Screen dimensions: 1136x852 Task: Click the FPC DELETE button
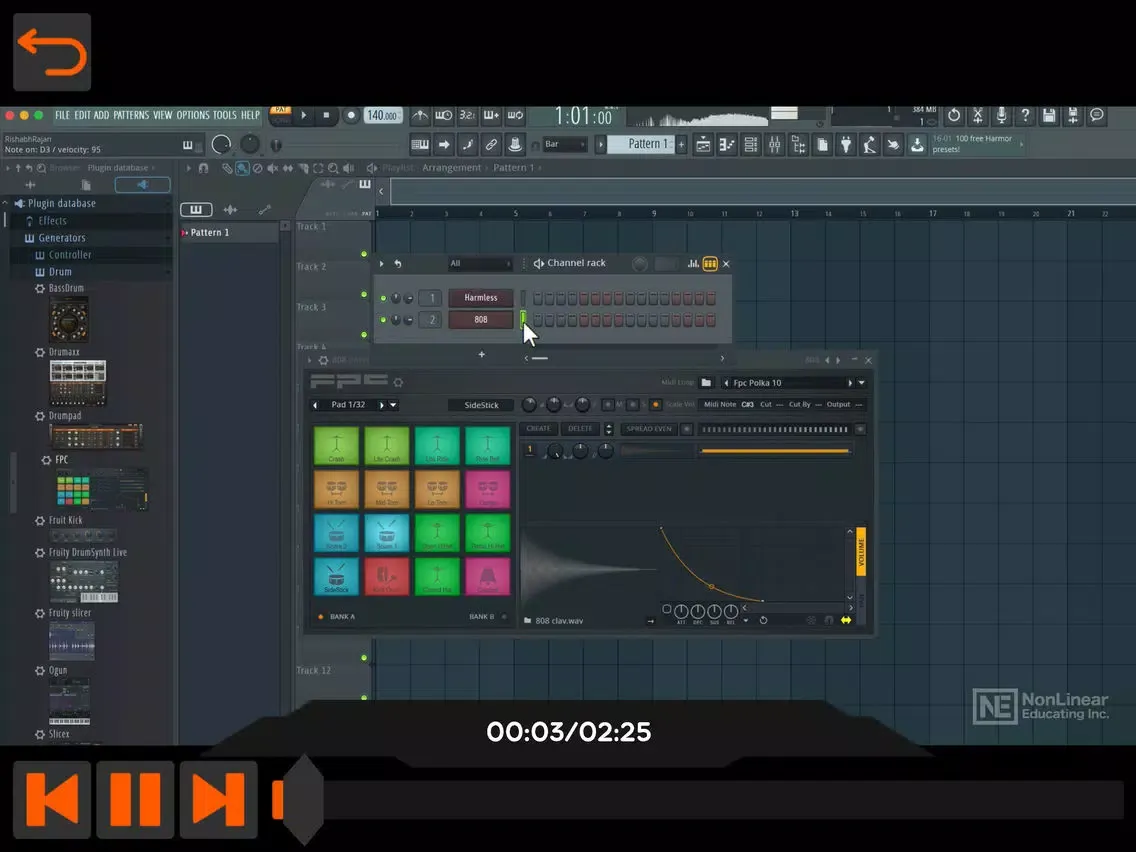[580, 429]
